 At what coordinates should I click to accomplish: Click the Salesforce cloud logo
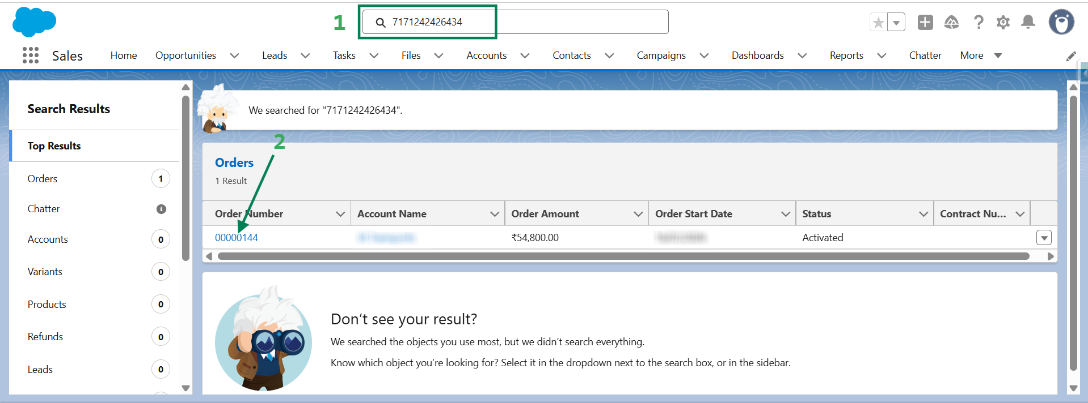[34, 22]
